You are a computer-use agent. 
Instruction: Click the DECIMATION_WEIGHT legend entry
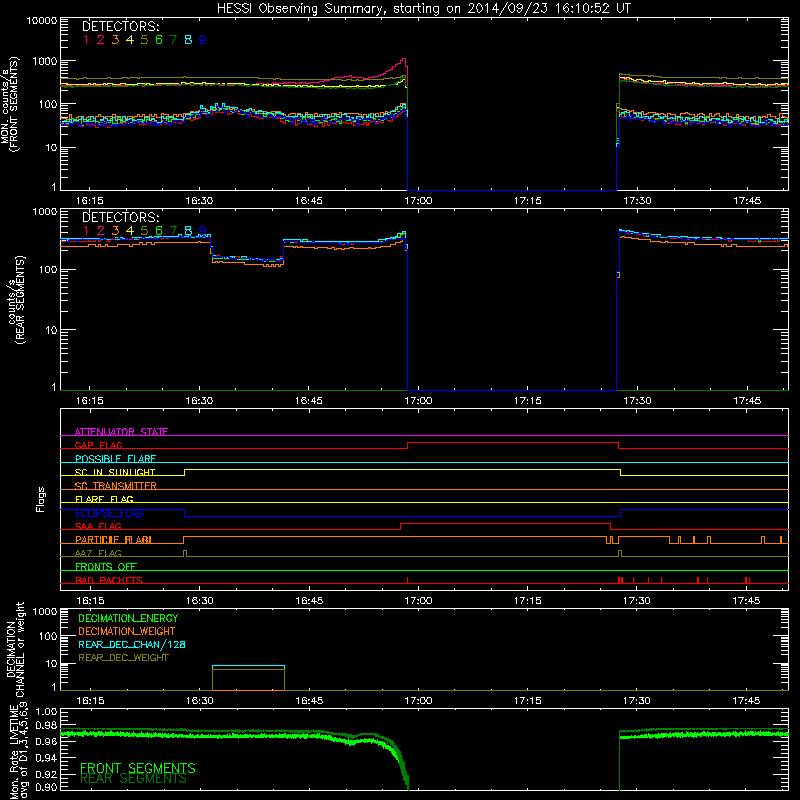point(127,632)
